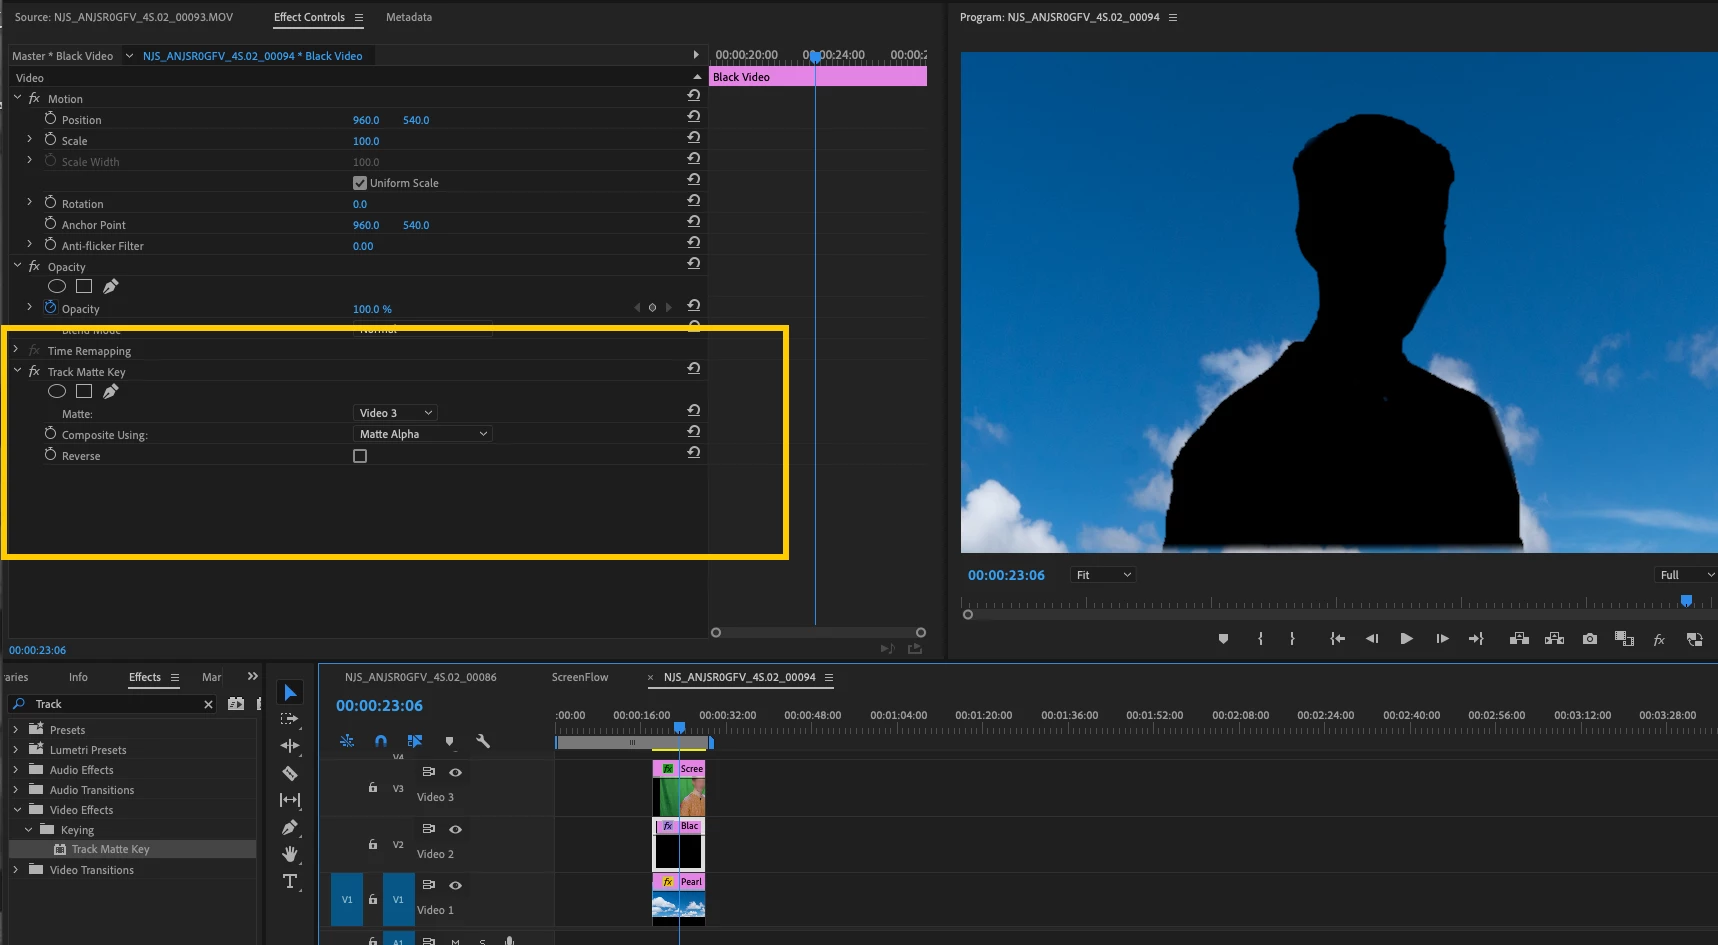Open the Info panel tab
This screenshot has width=1718, height=945.
[78, 677]
